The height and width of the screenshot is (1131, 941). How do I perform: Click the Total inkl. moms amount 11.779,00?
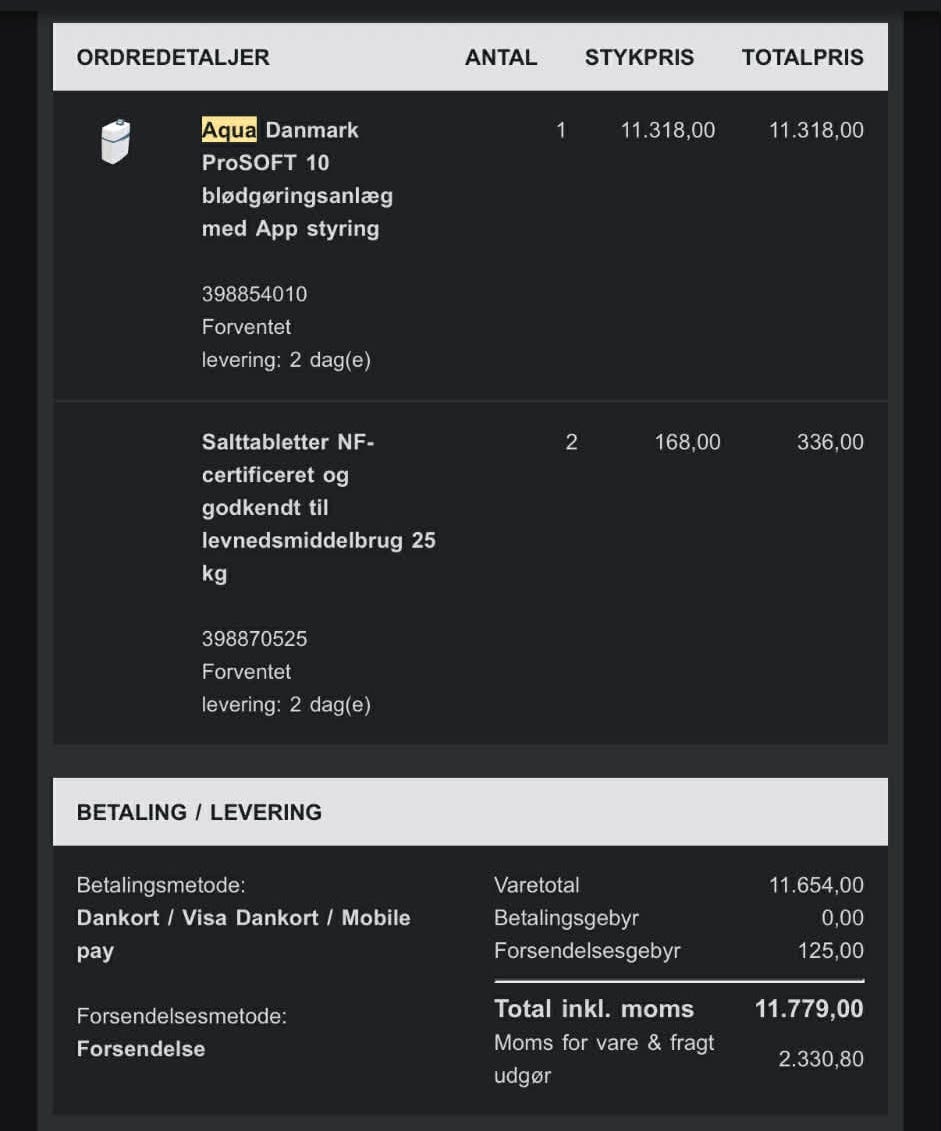pyautogui.click(x=809, y=1008)
